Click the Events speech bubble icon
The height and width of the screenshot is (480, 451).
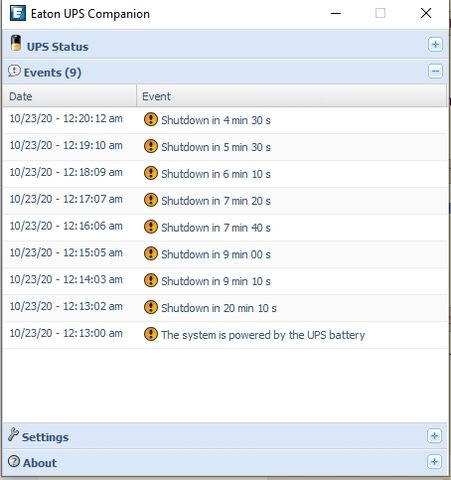coord(14,71)
